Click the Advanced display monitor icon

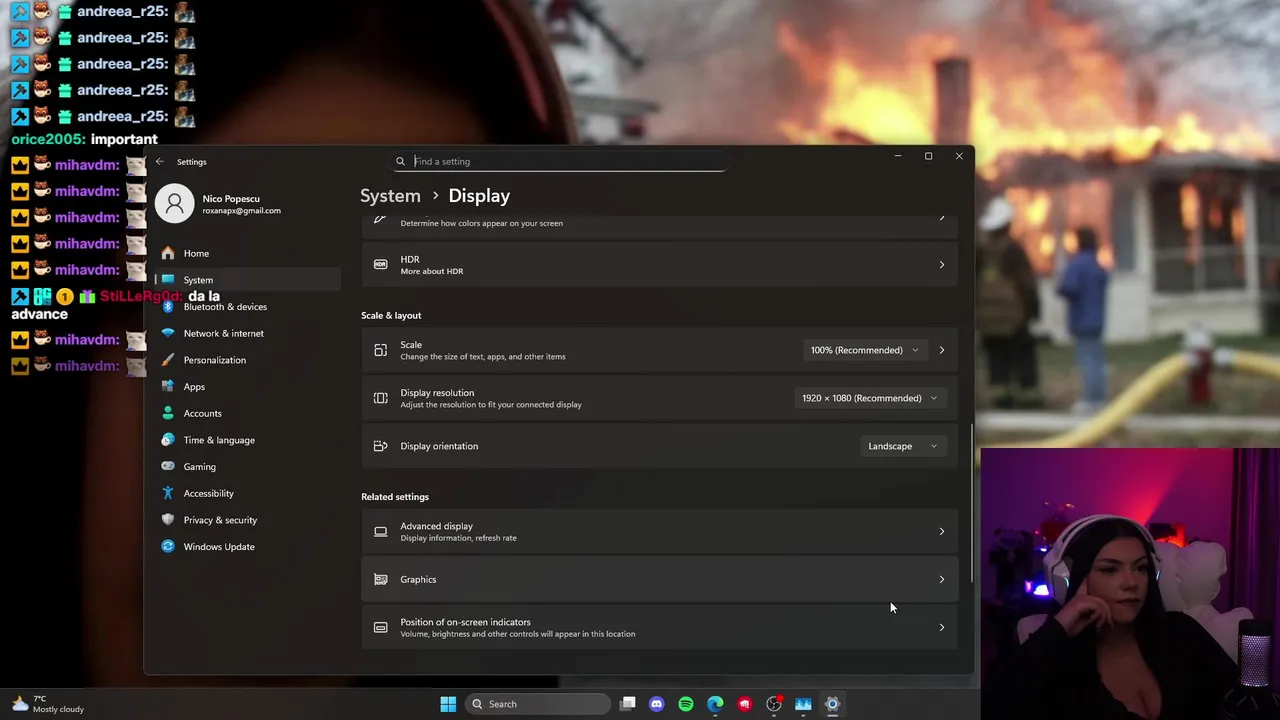(380, 532)
